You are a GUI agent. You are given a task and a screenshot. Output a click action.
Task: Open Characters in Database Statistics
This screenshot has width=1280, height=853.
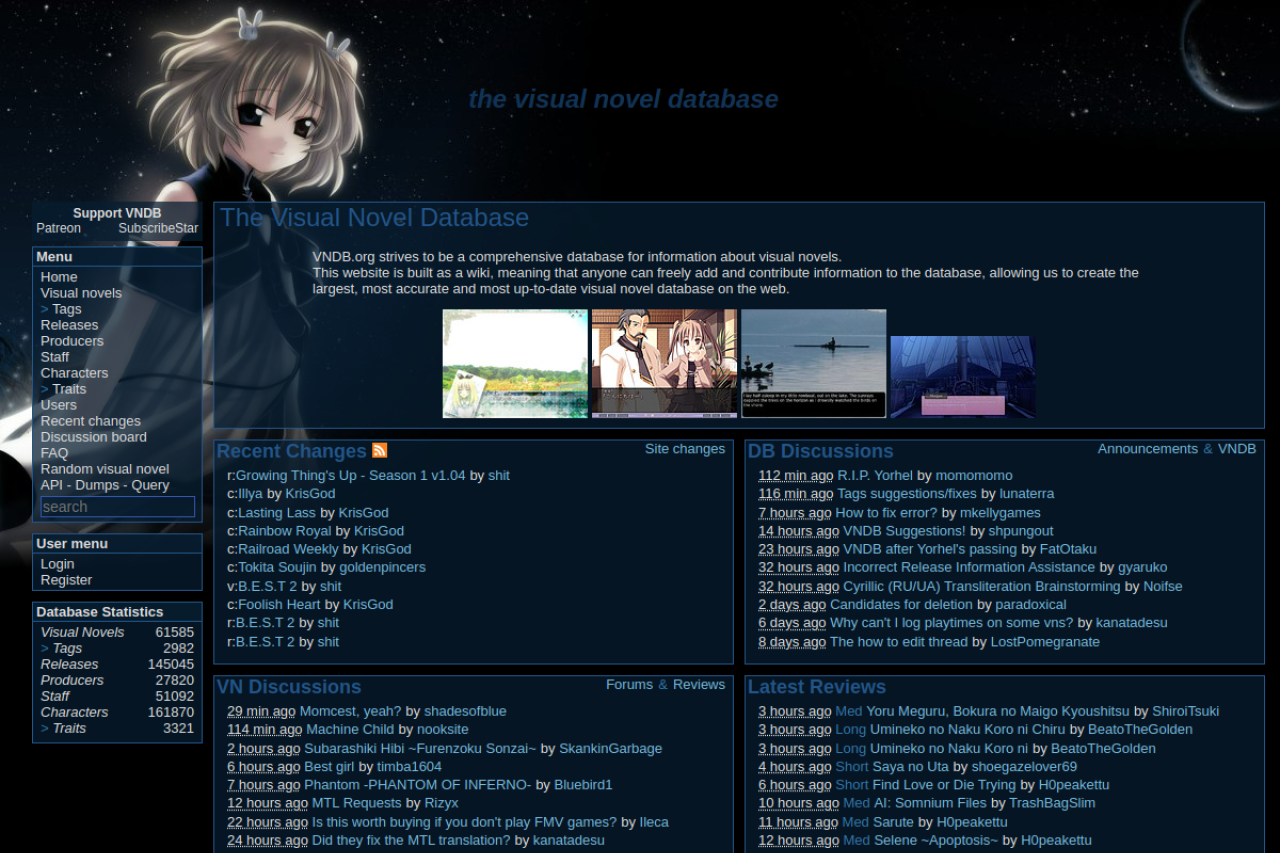[x=74, y=712]
